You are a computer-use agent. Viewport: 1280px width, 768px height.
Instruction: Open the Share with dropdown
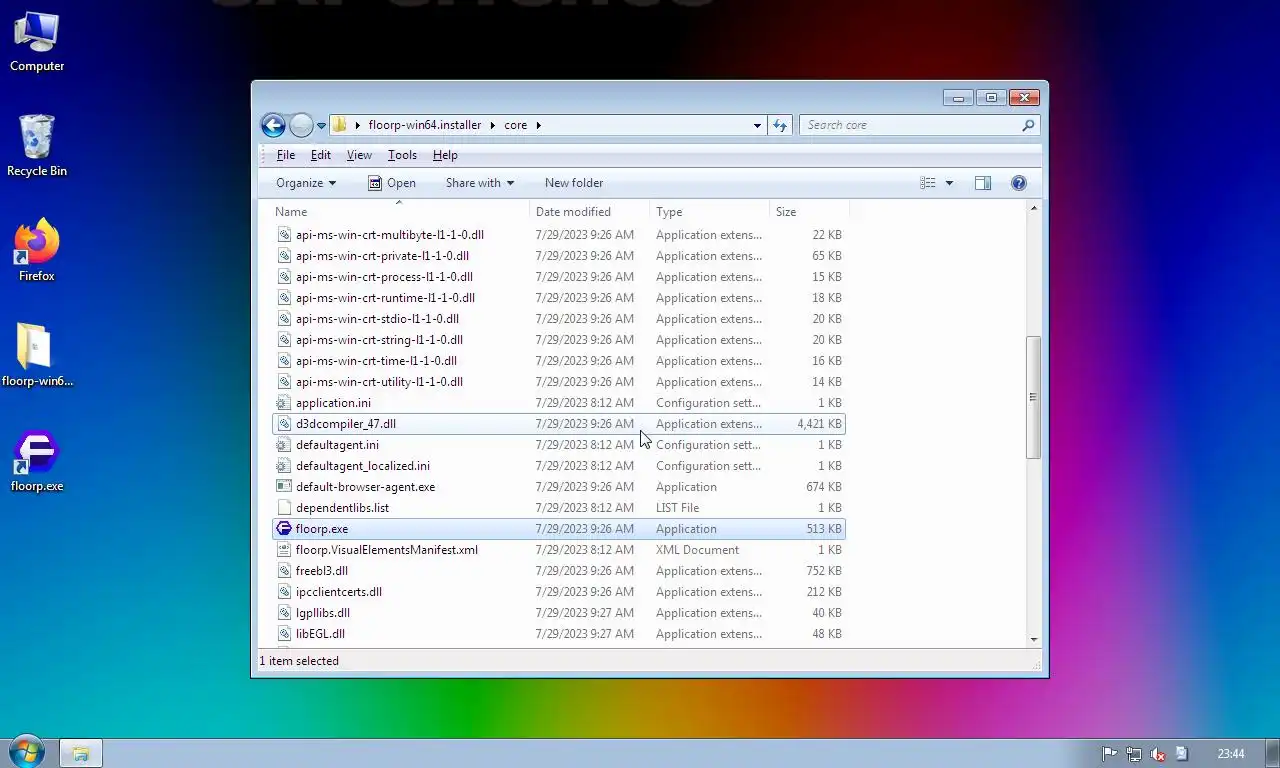(x=480, y=183)
